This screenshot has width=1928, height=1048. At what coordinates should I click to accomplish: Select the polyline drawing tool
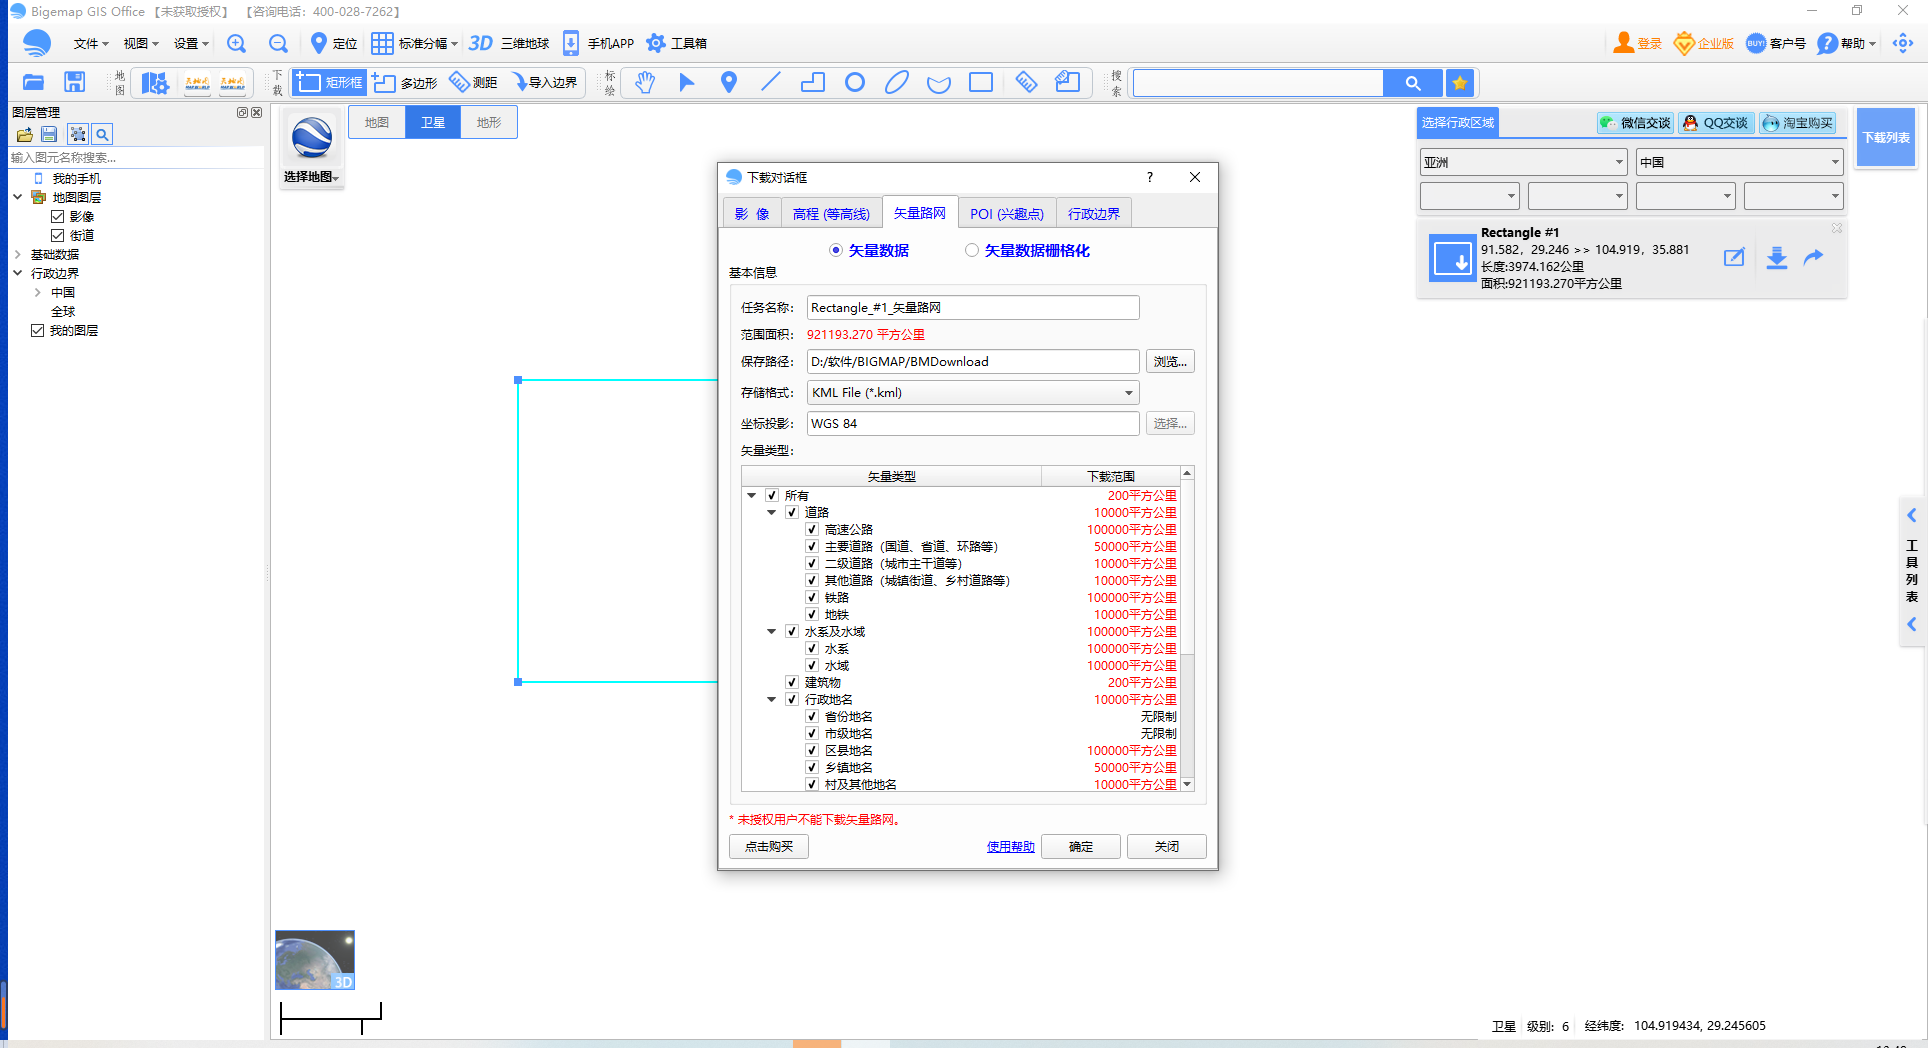(x=813, y=82)
